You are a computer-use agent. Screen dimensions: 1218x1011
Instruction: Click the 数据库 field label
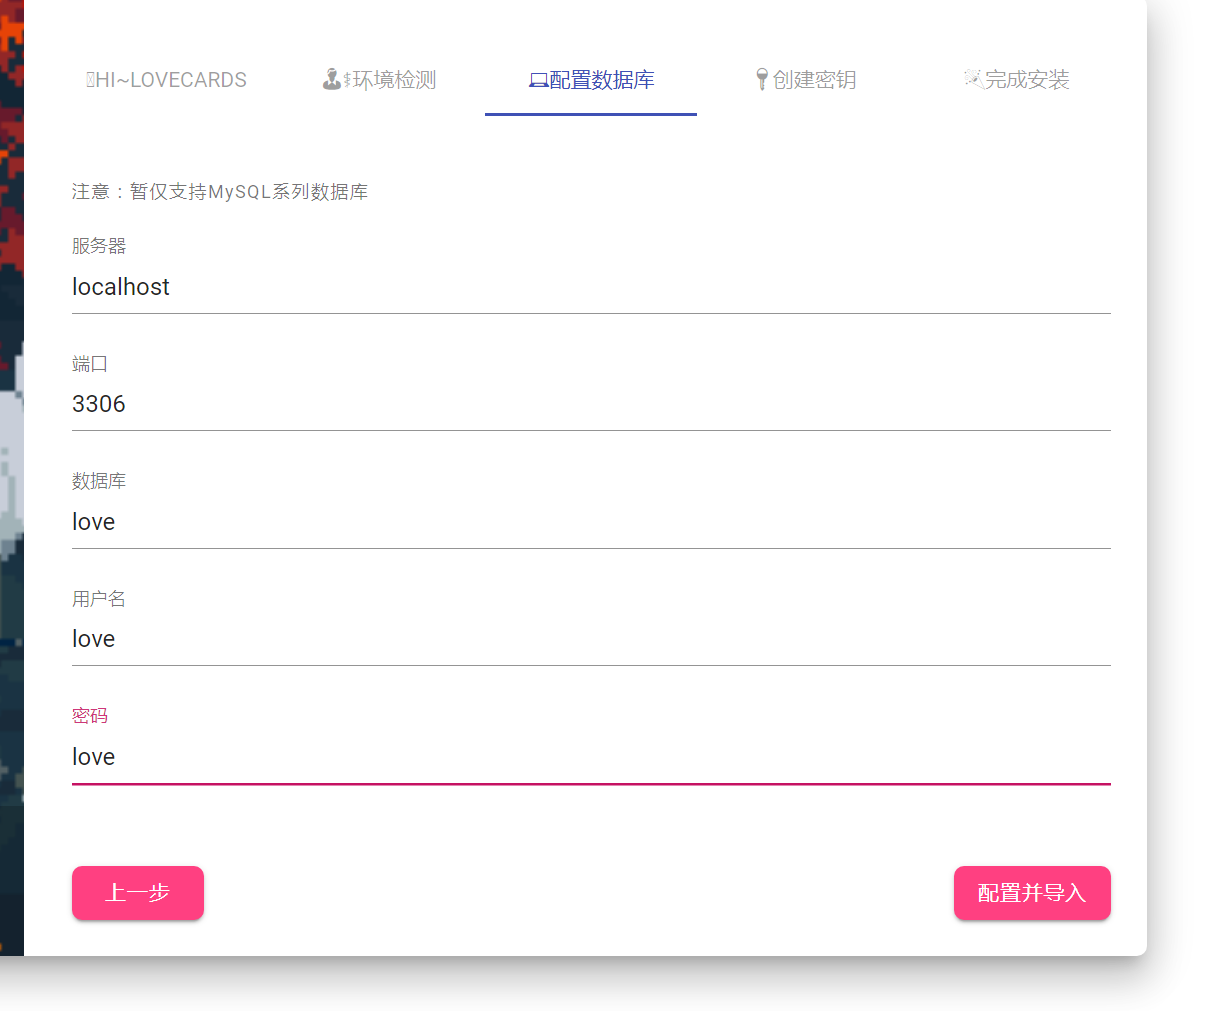(99, 481)
